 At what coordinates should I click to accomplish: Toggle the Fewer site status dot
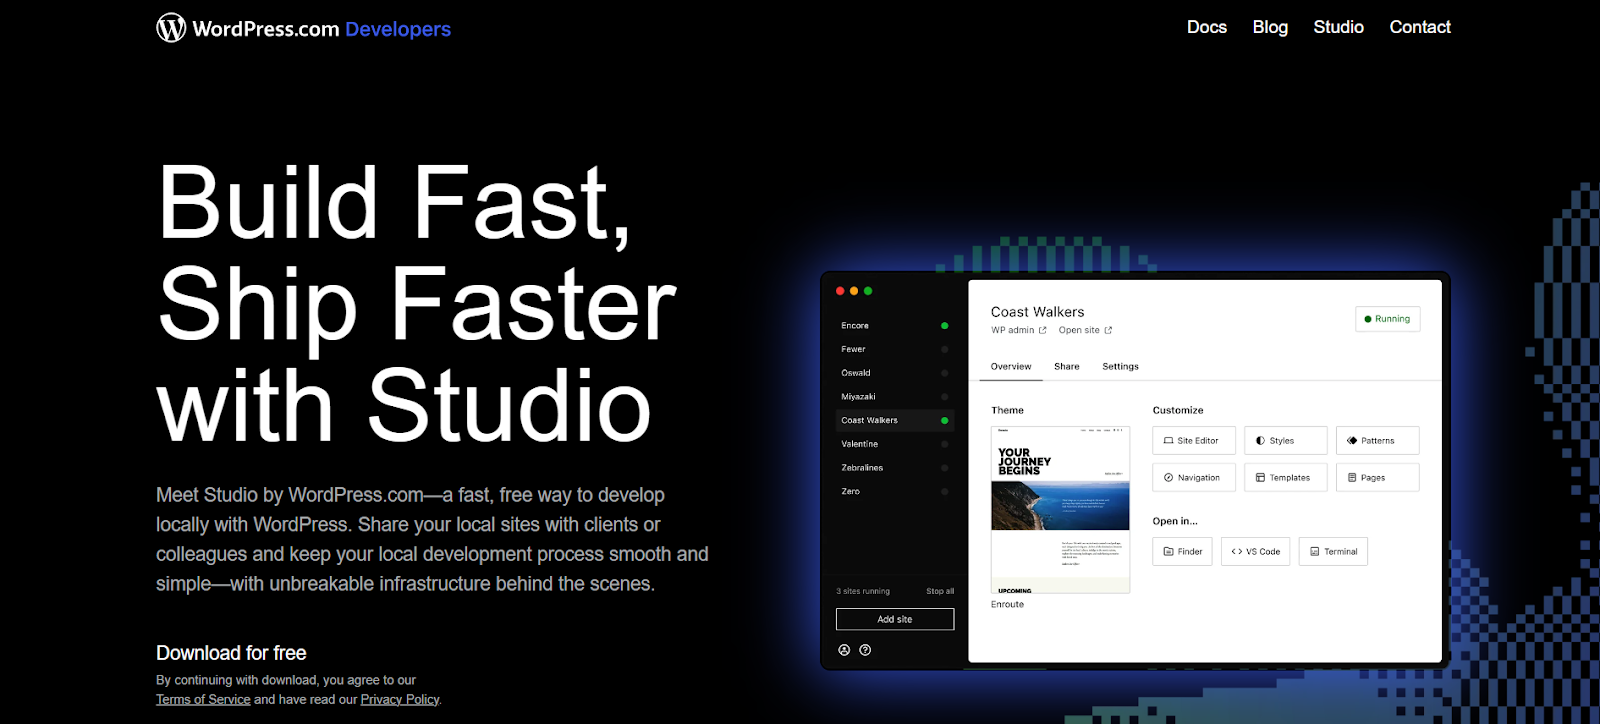pyautogui.click(x=944, y=349)
